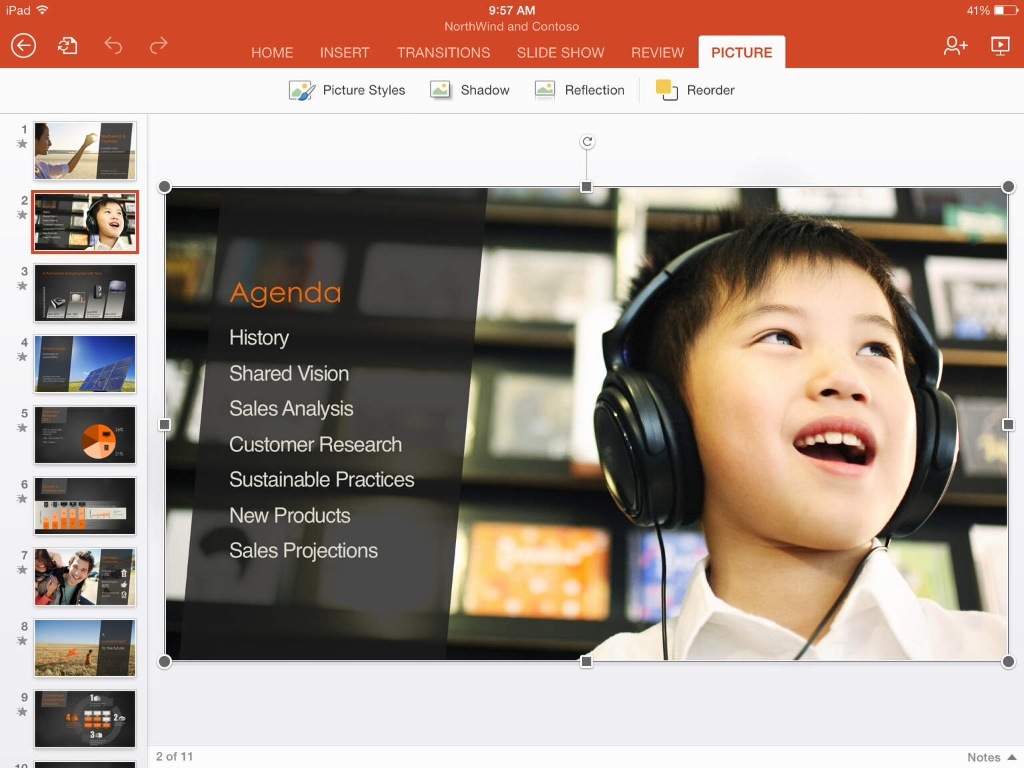Viewport: 1024px width, 768px height.
Task: Select slide 7 in the thumbnail pane
Action: [85, 577]
